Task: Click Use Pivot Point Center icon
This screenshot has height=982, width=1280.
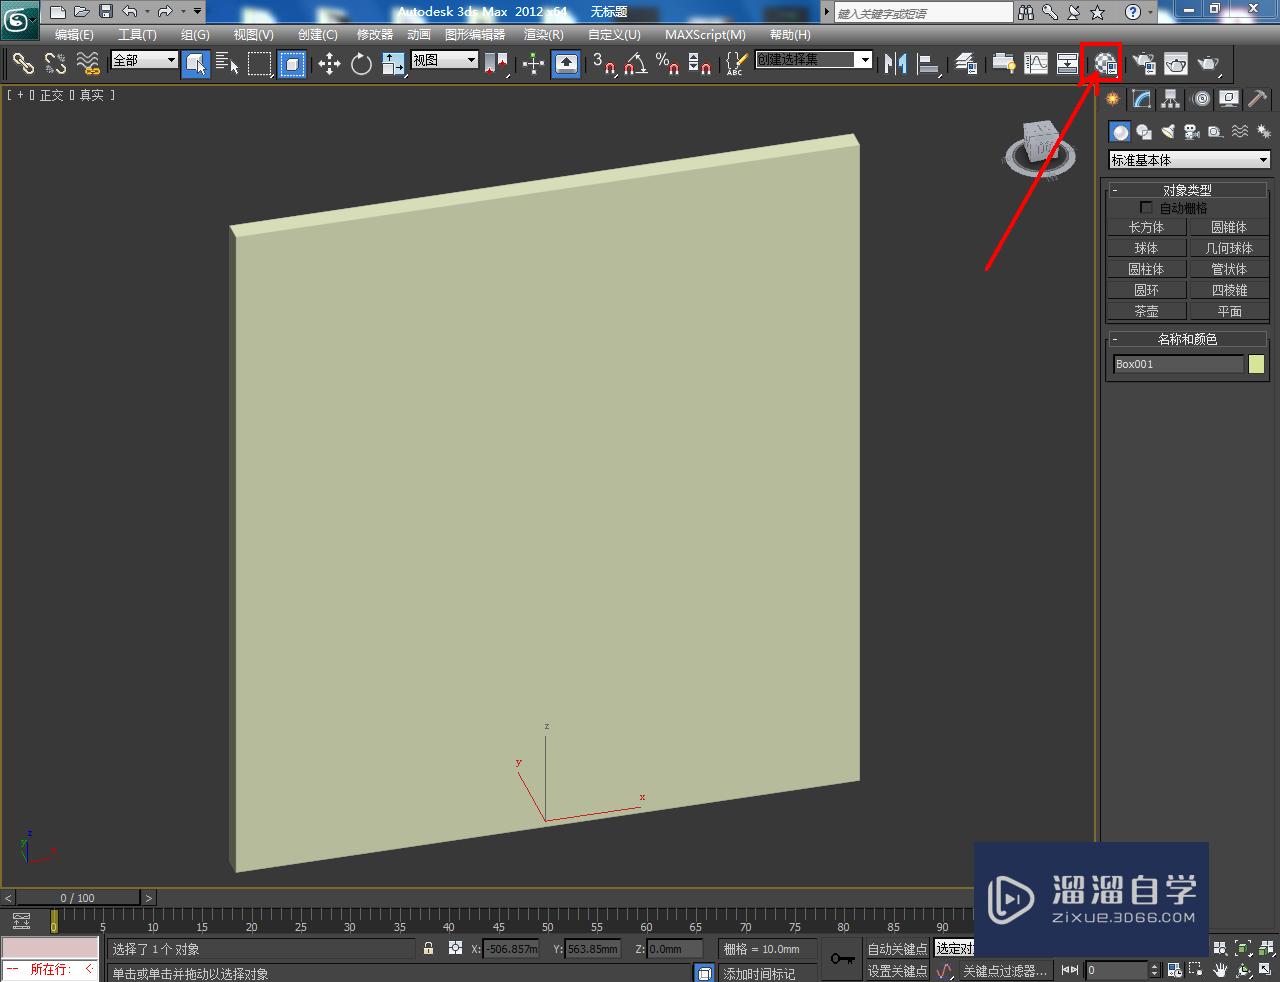Action: [497, 63]
